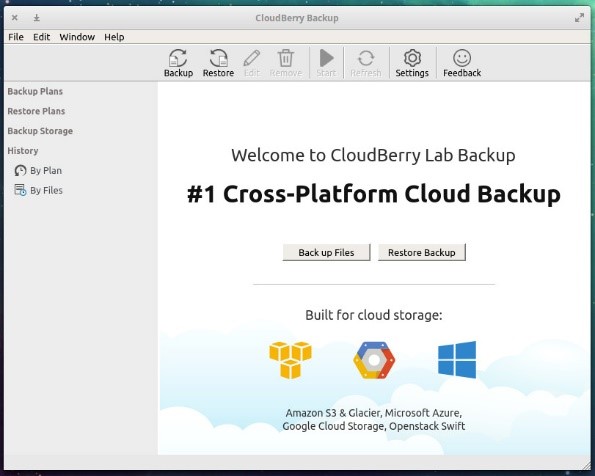Maximize window with the title bar expand icon
Viewport: 595px width, 476px height.
(x=579, y=17)
